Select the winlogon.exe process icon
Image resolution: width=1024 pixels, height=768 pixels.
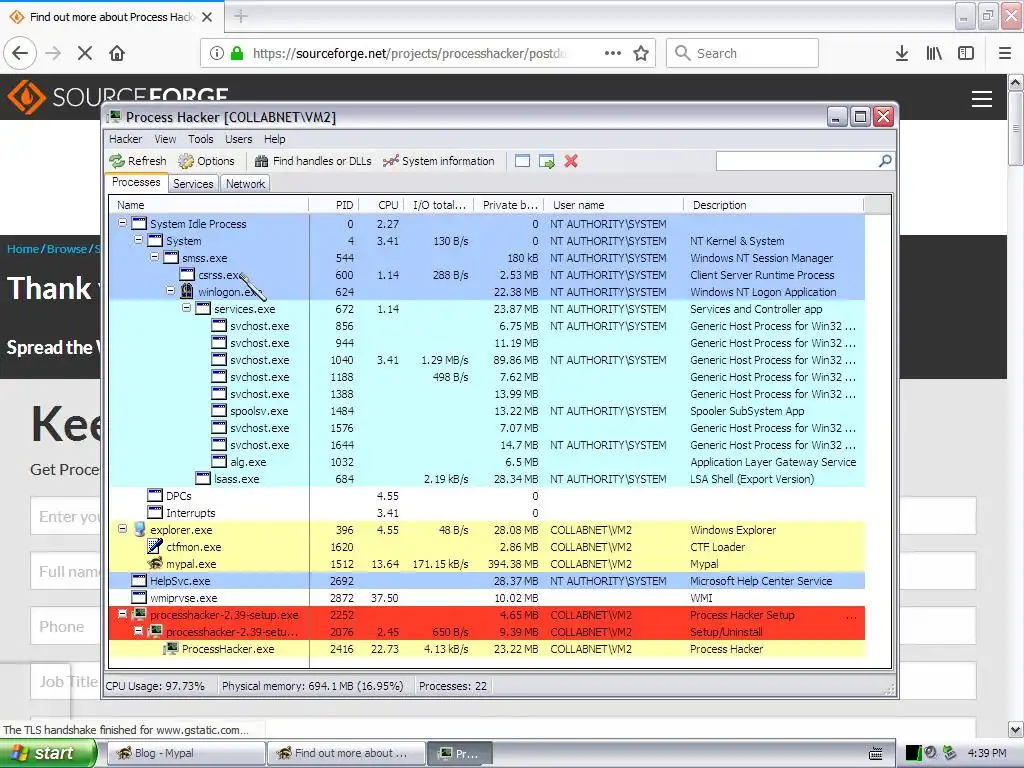click(x=187, y=291)
